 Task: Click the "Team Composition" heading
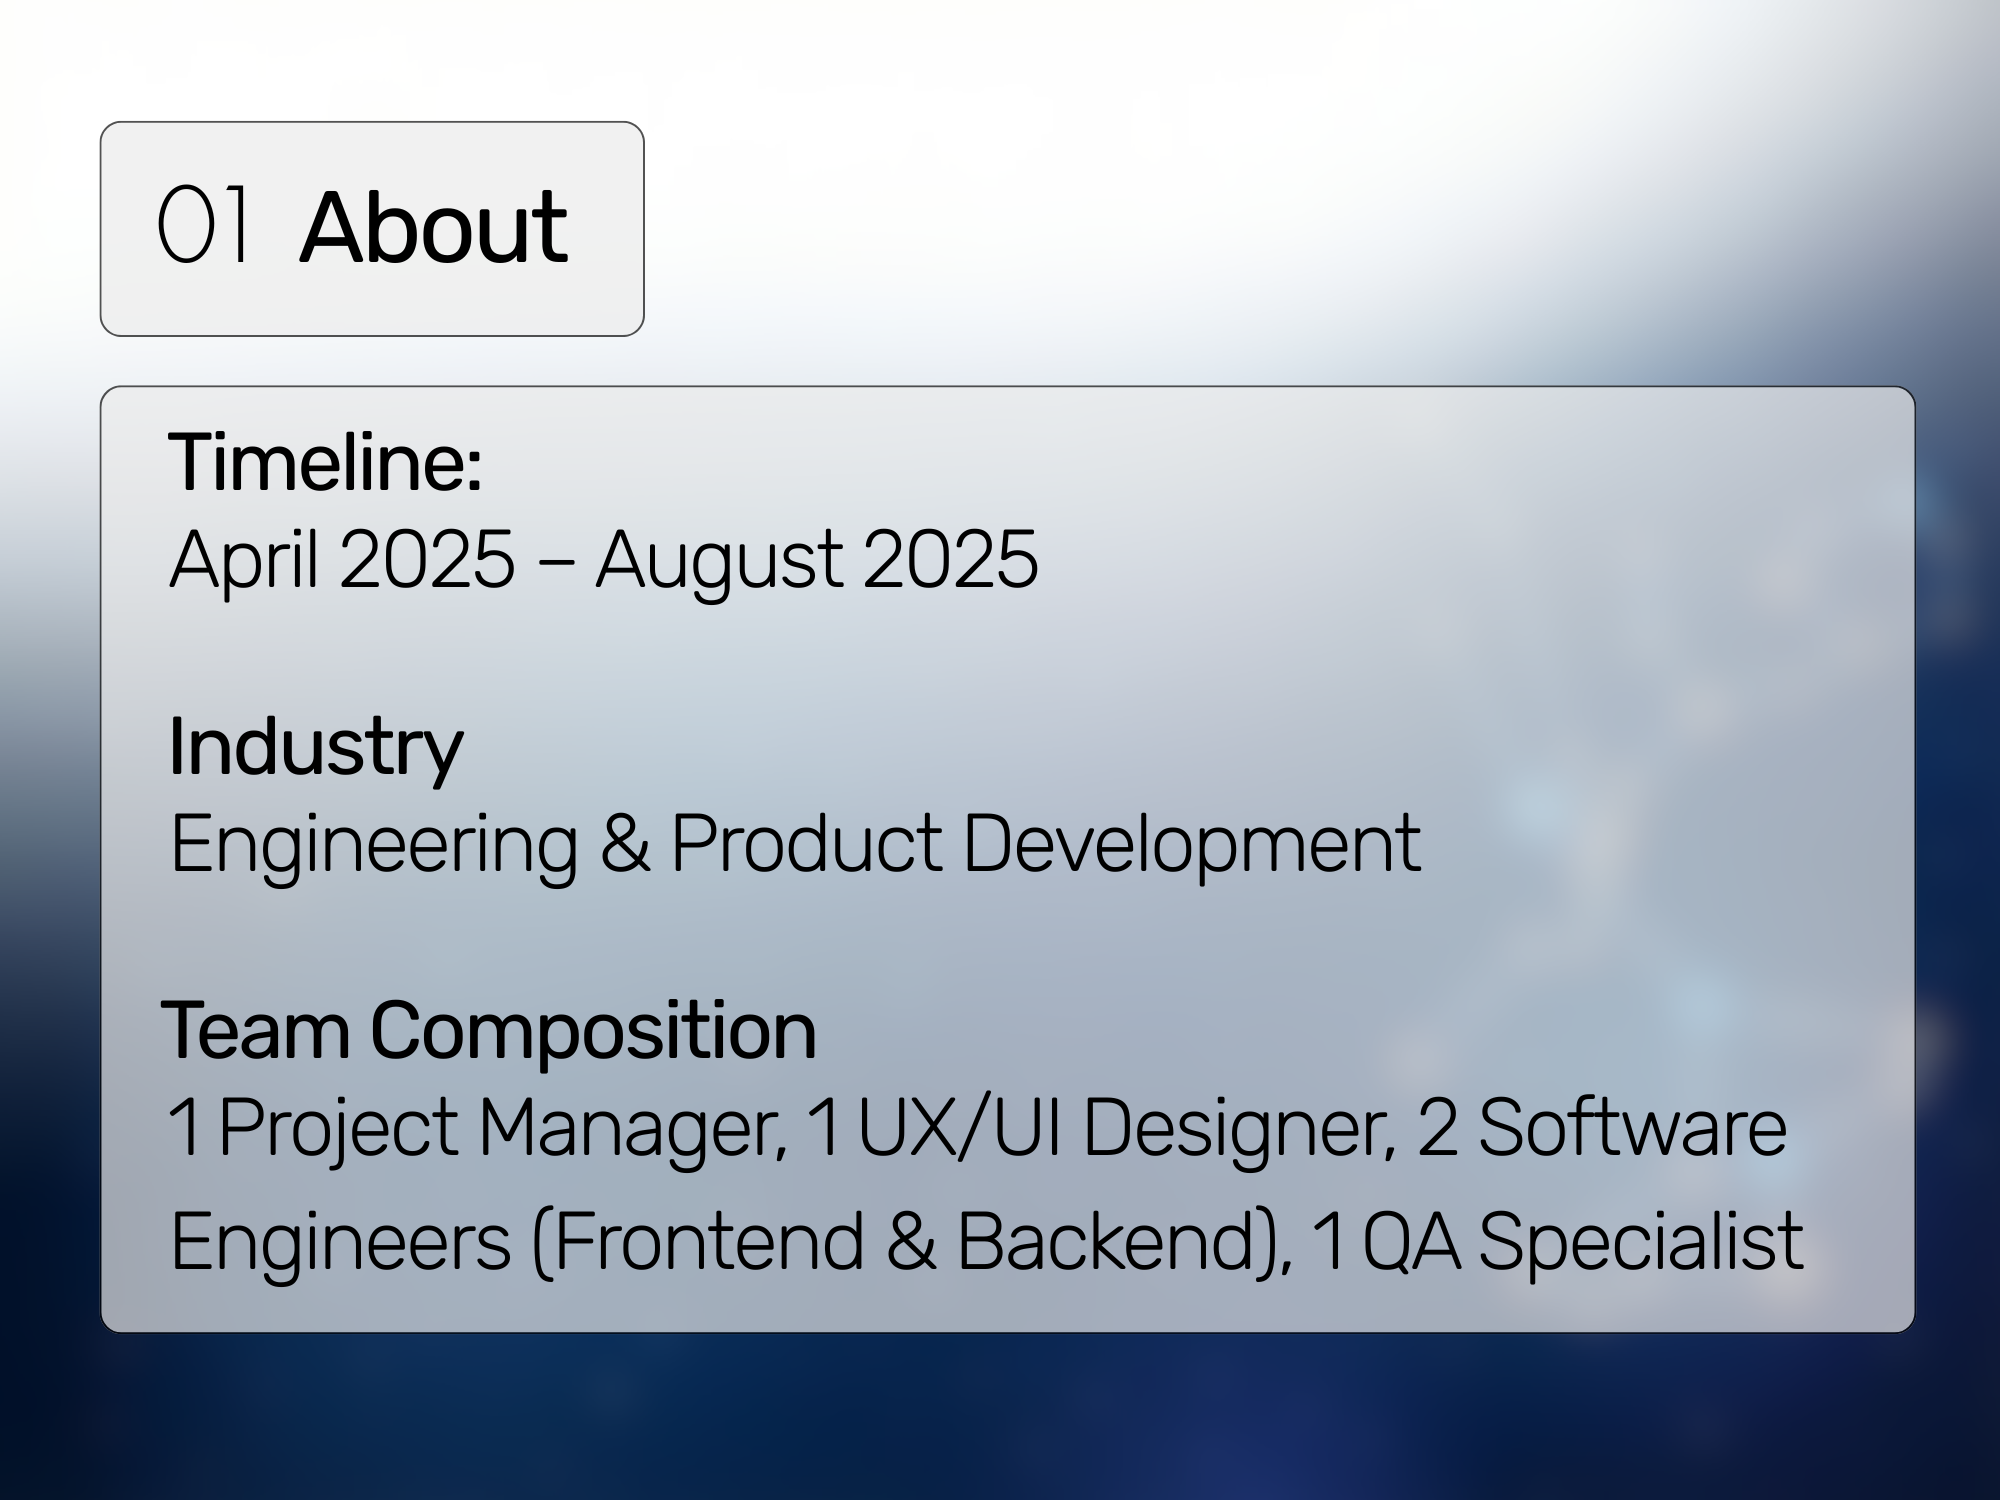tap(488, 1030)
